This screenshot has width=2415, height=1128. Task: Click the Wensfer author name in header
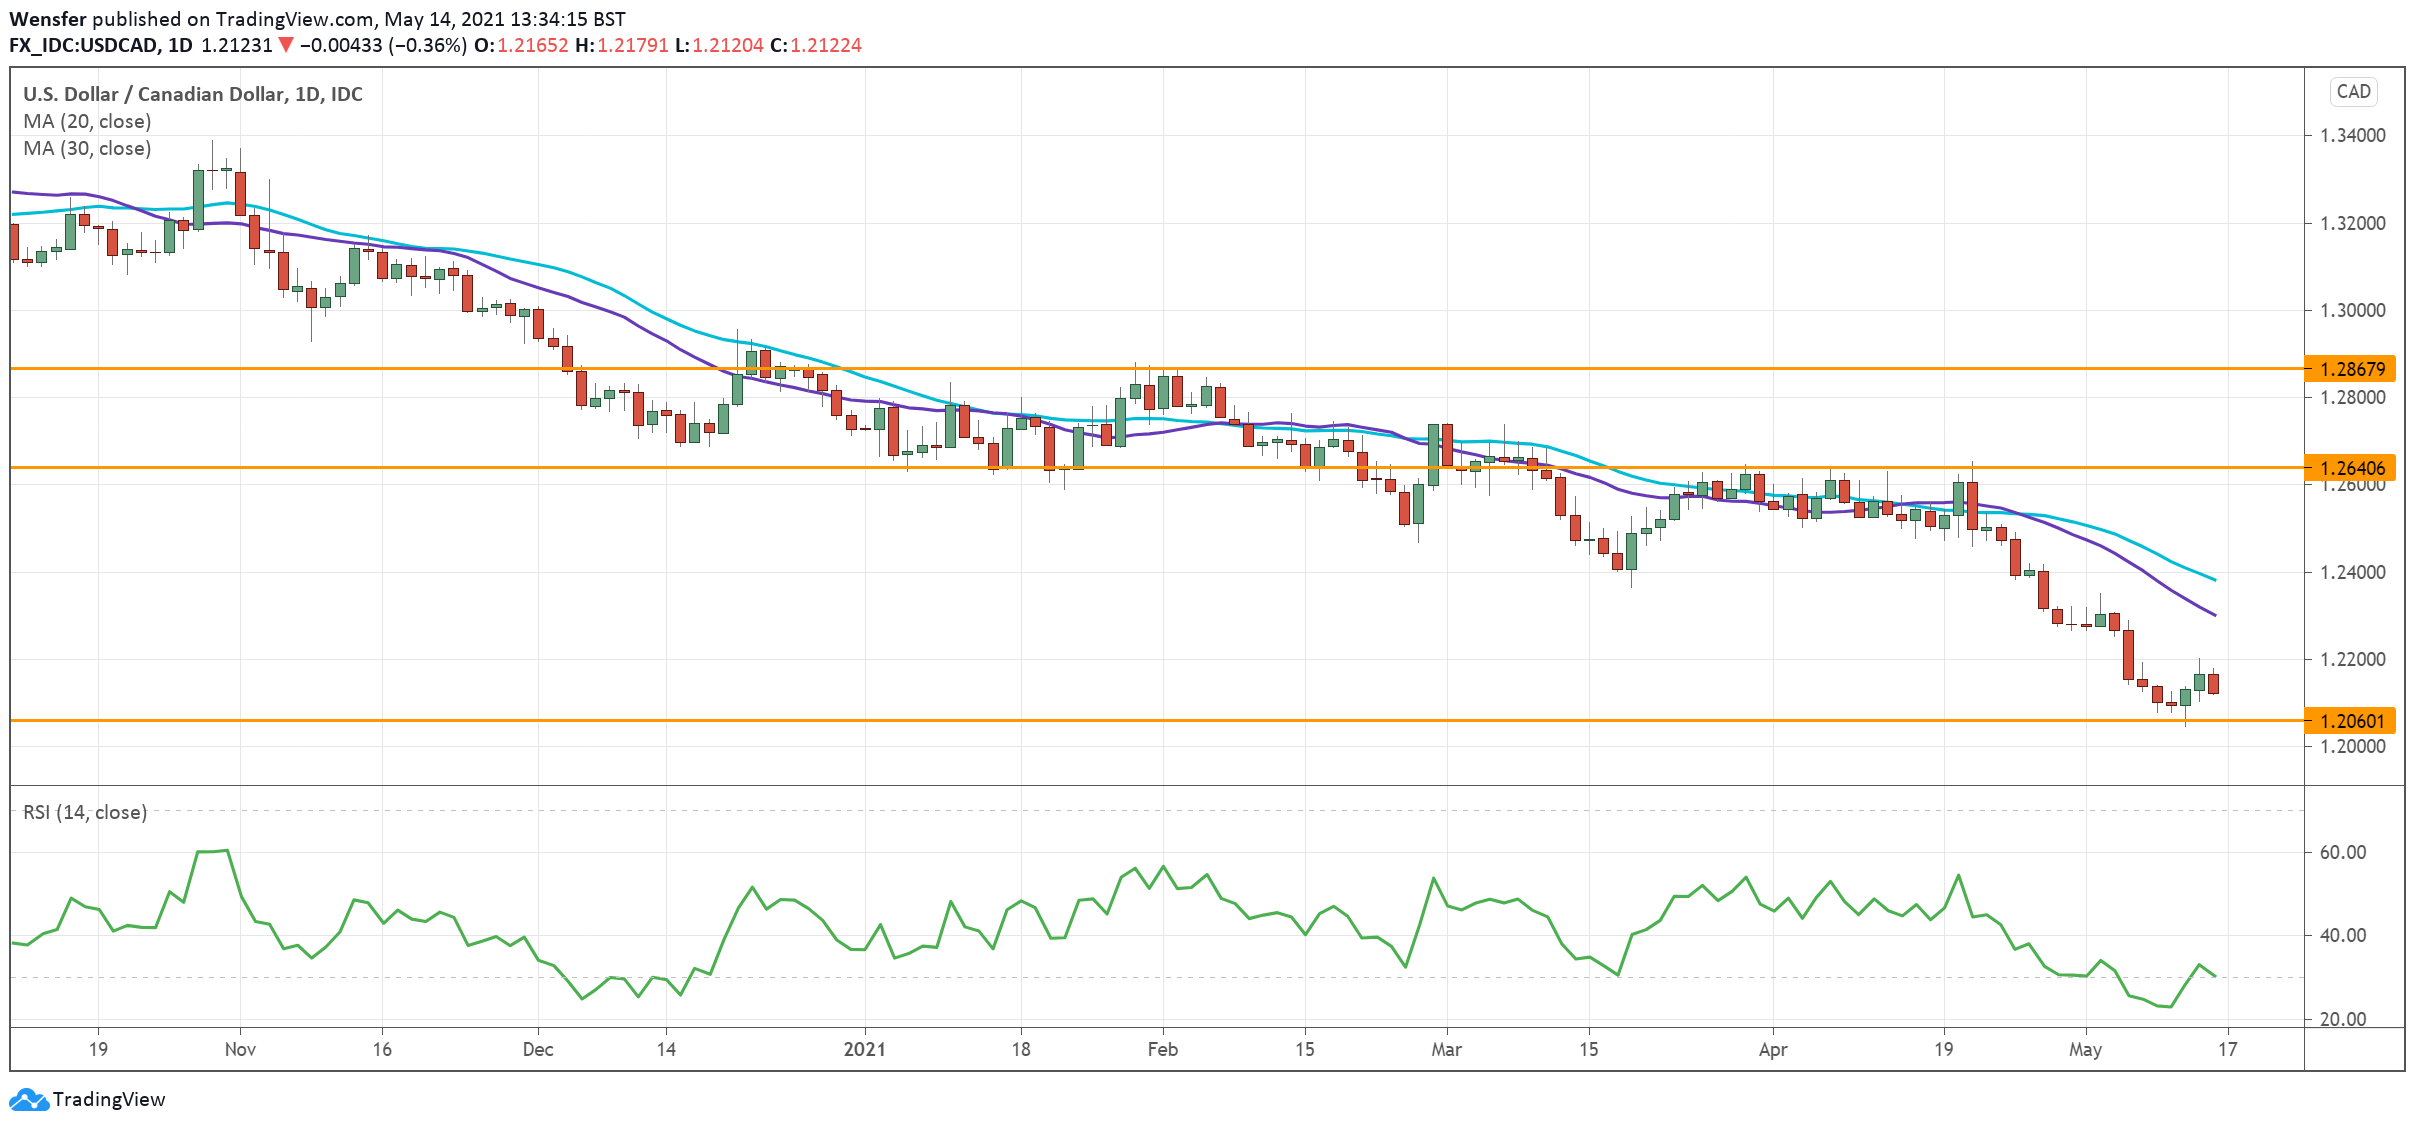point(47,19)
